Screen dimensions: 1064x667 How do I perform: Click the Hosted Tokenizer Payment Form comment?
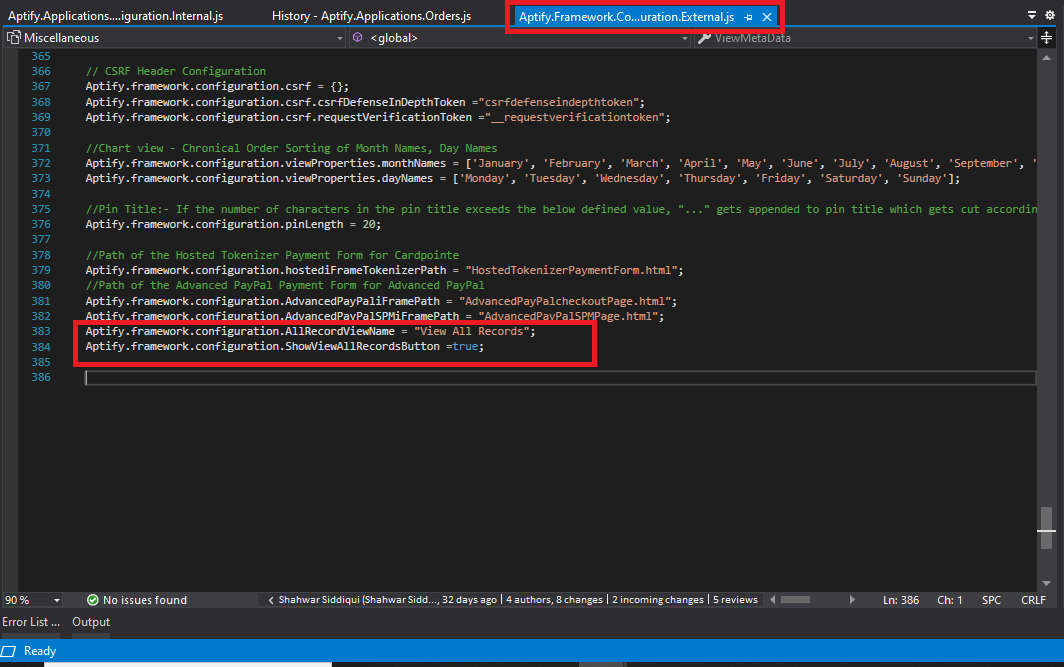[x=271, y=255]
